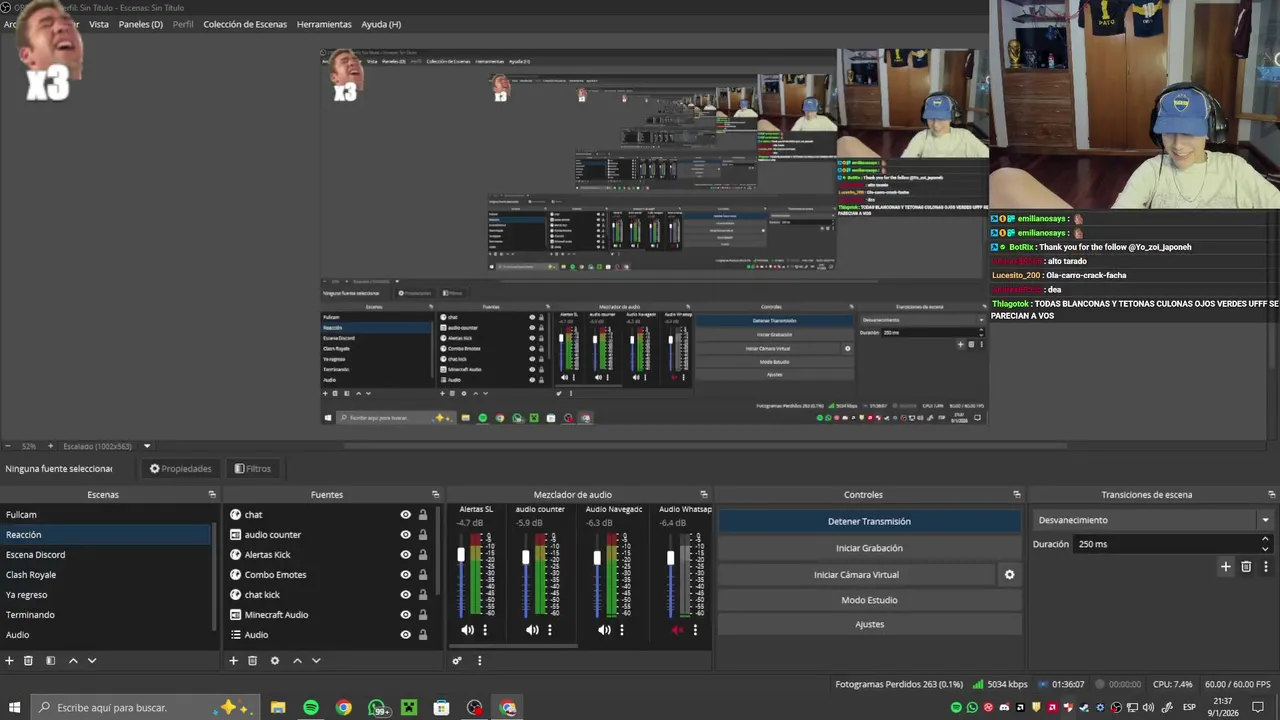Hide the chat kick source
This screenshot has height=720, width=1280.
(405, 595)
